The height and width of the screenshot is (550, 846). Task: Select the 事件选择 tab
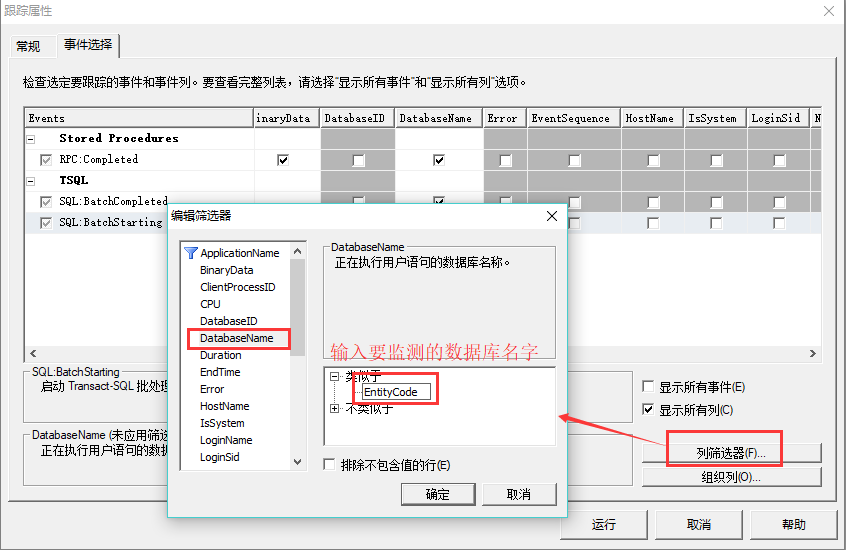tap(88, 45)
